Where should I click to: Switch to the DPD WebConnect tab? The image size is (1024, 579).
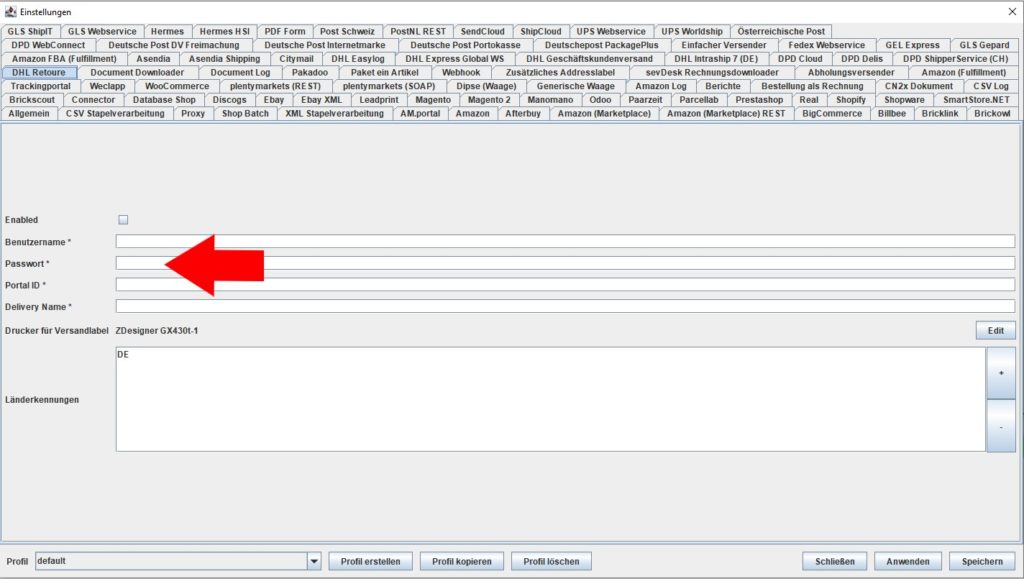(48, 45)
